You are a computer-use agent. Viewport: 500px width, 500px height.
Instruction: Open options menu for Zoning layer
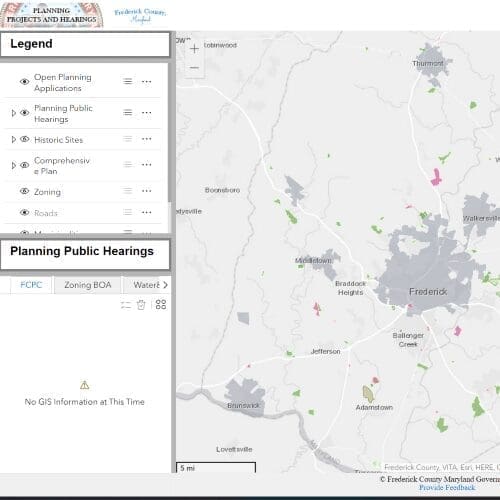pos(146,191)
